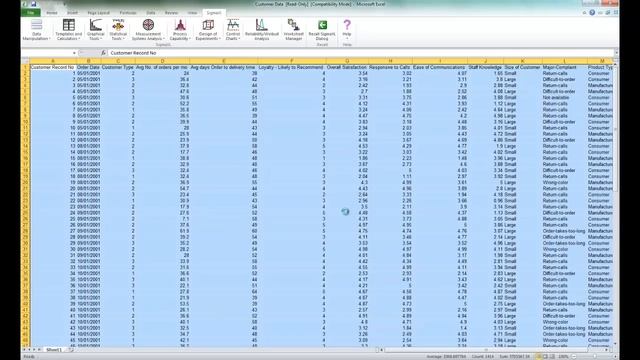640x360 pixels.
Task: Click Avg No. of orders per mo header
Action: tap(162, 67)
